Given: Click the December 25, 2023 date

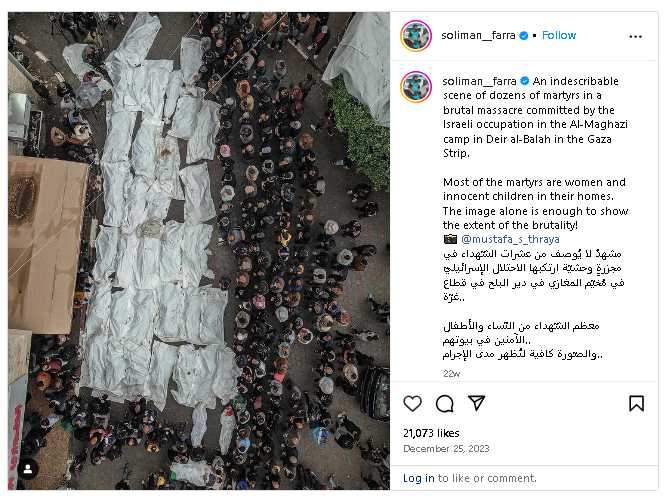Looking at the screenshot, I should (x=446, y=448).
